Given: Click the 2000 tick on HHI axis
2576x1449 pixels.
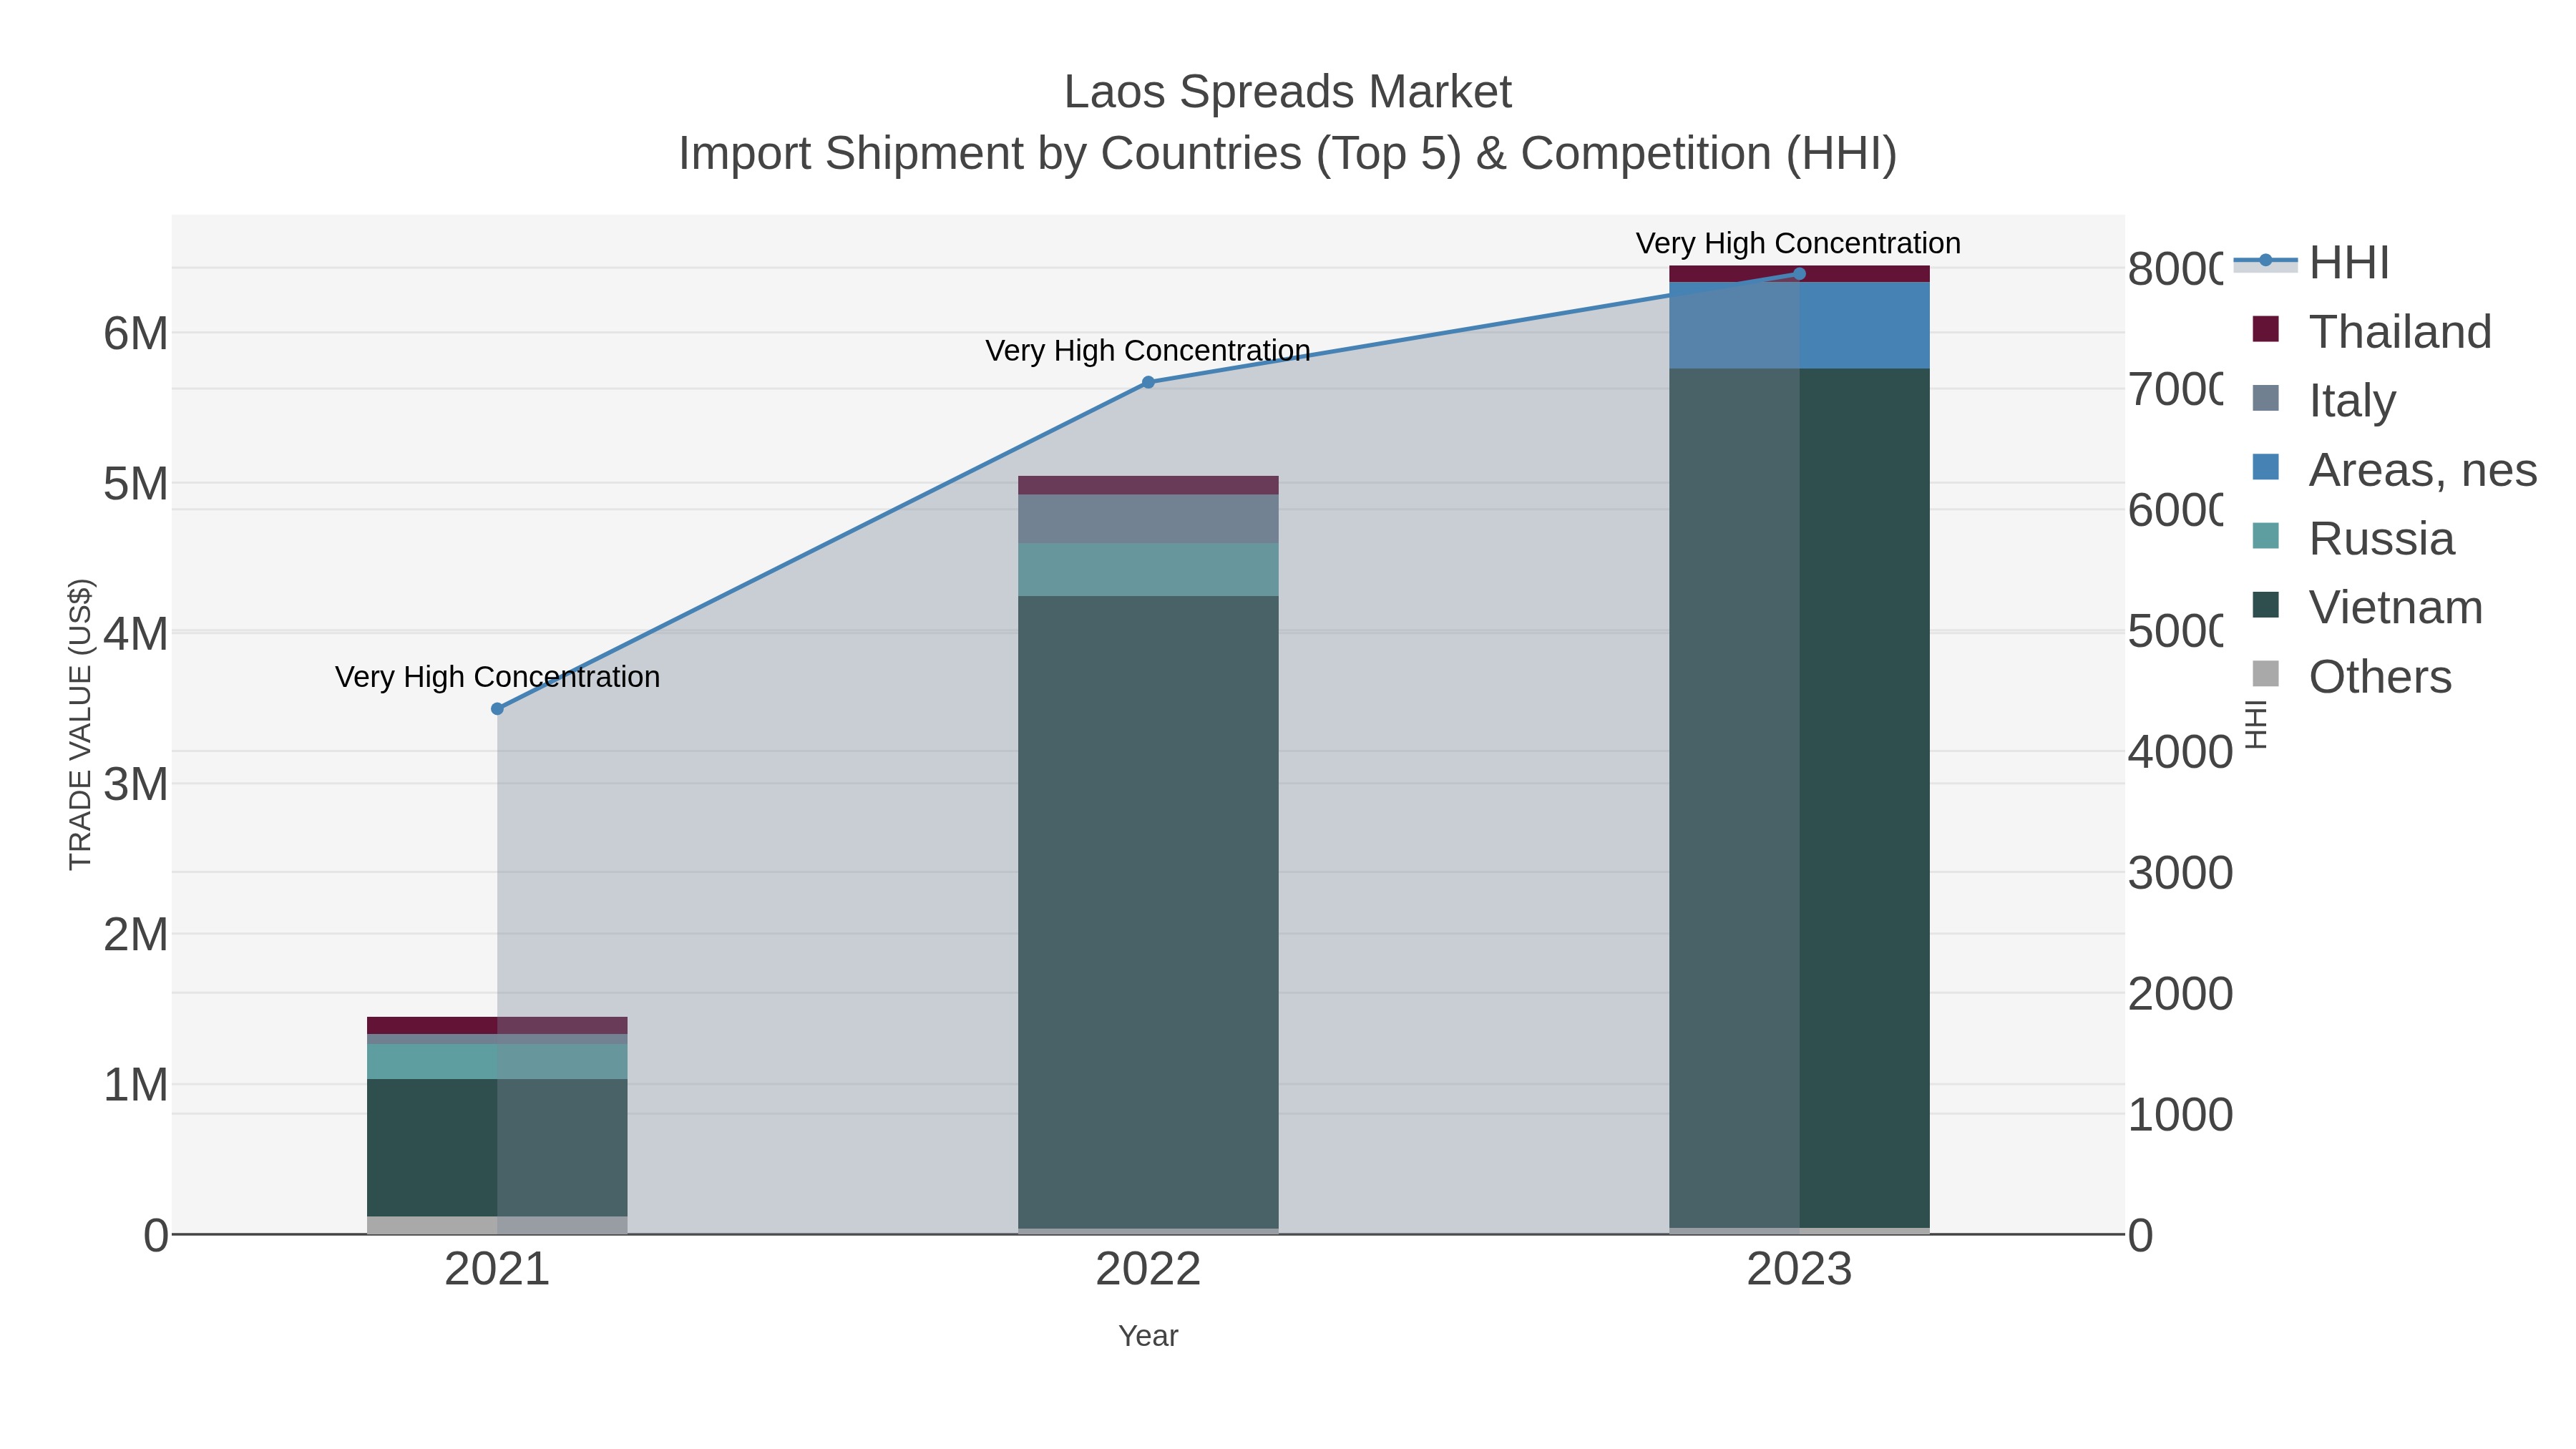Looking at the screenshot, I should (2180, 994).
